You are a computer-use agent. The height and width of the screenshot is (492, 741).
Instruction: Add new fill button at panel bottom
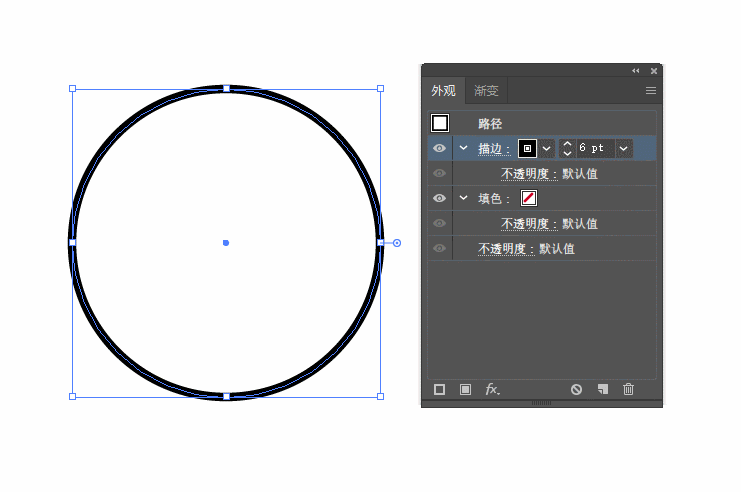coord(465,389)
